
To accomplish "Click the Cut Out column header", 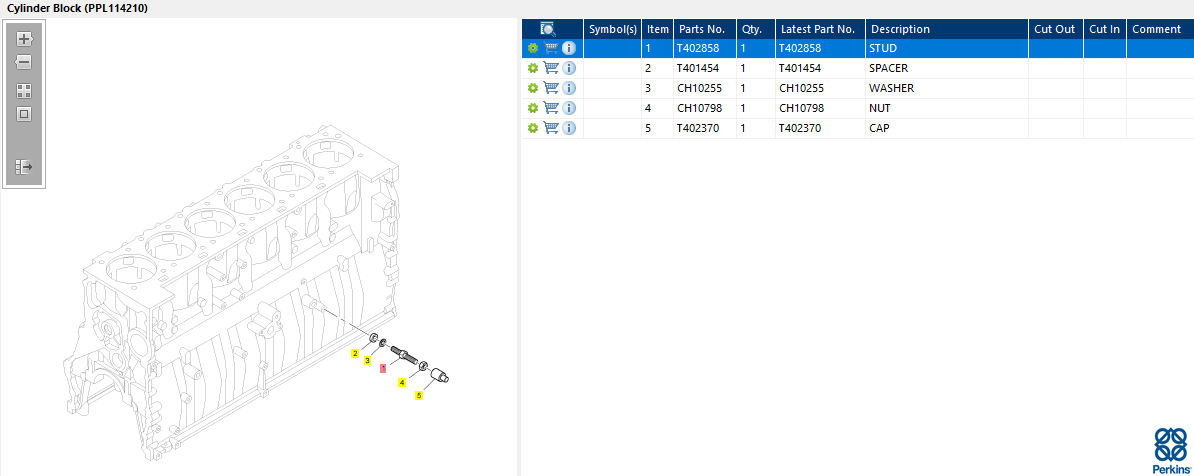I will tap(1055, 29).
